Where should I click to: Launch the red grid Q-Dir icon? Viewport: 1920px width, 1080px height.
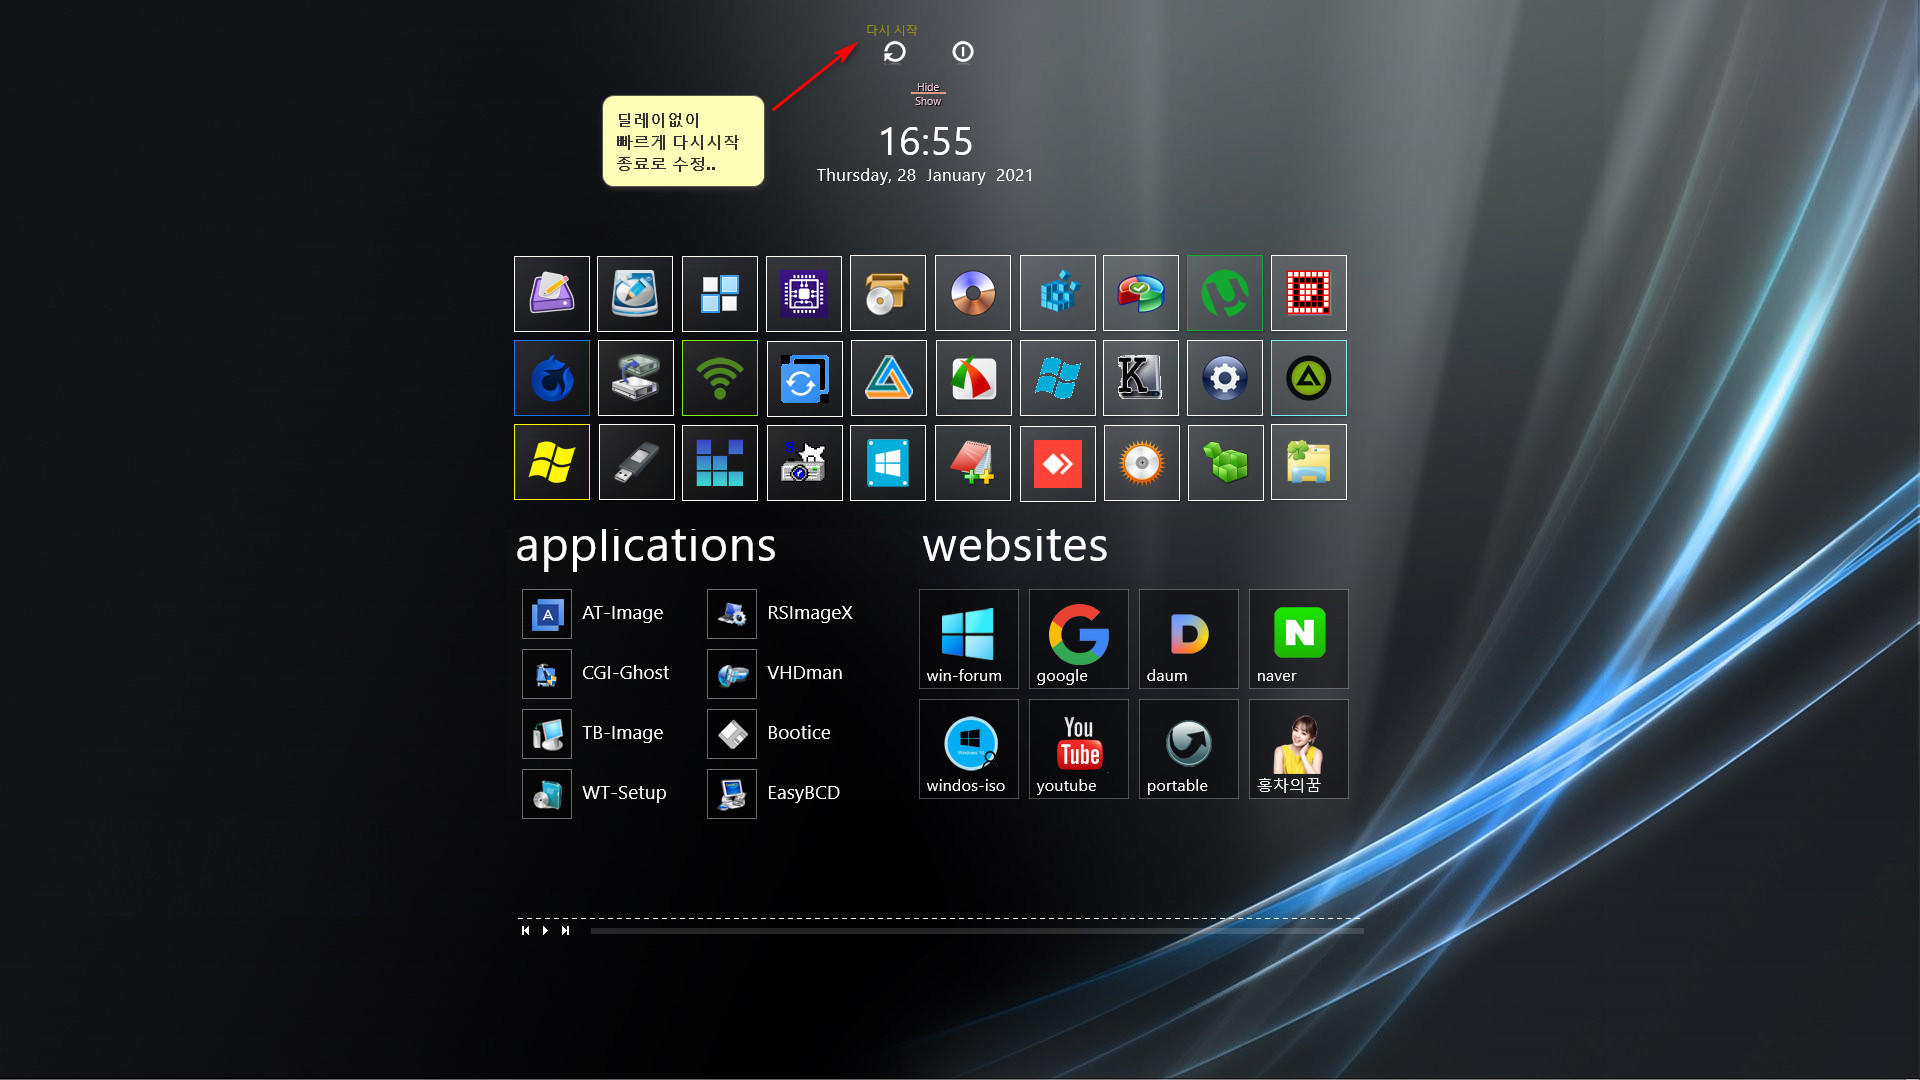1309,294
